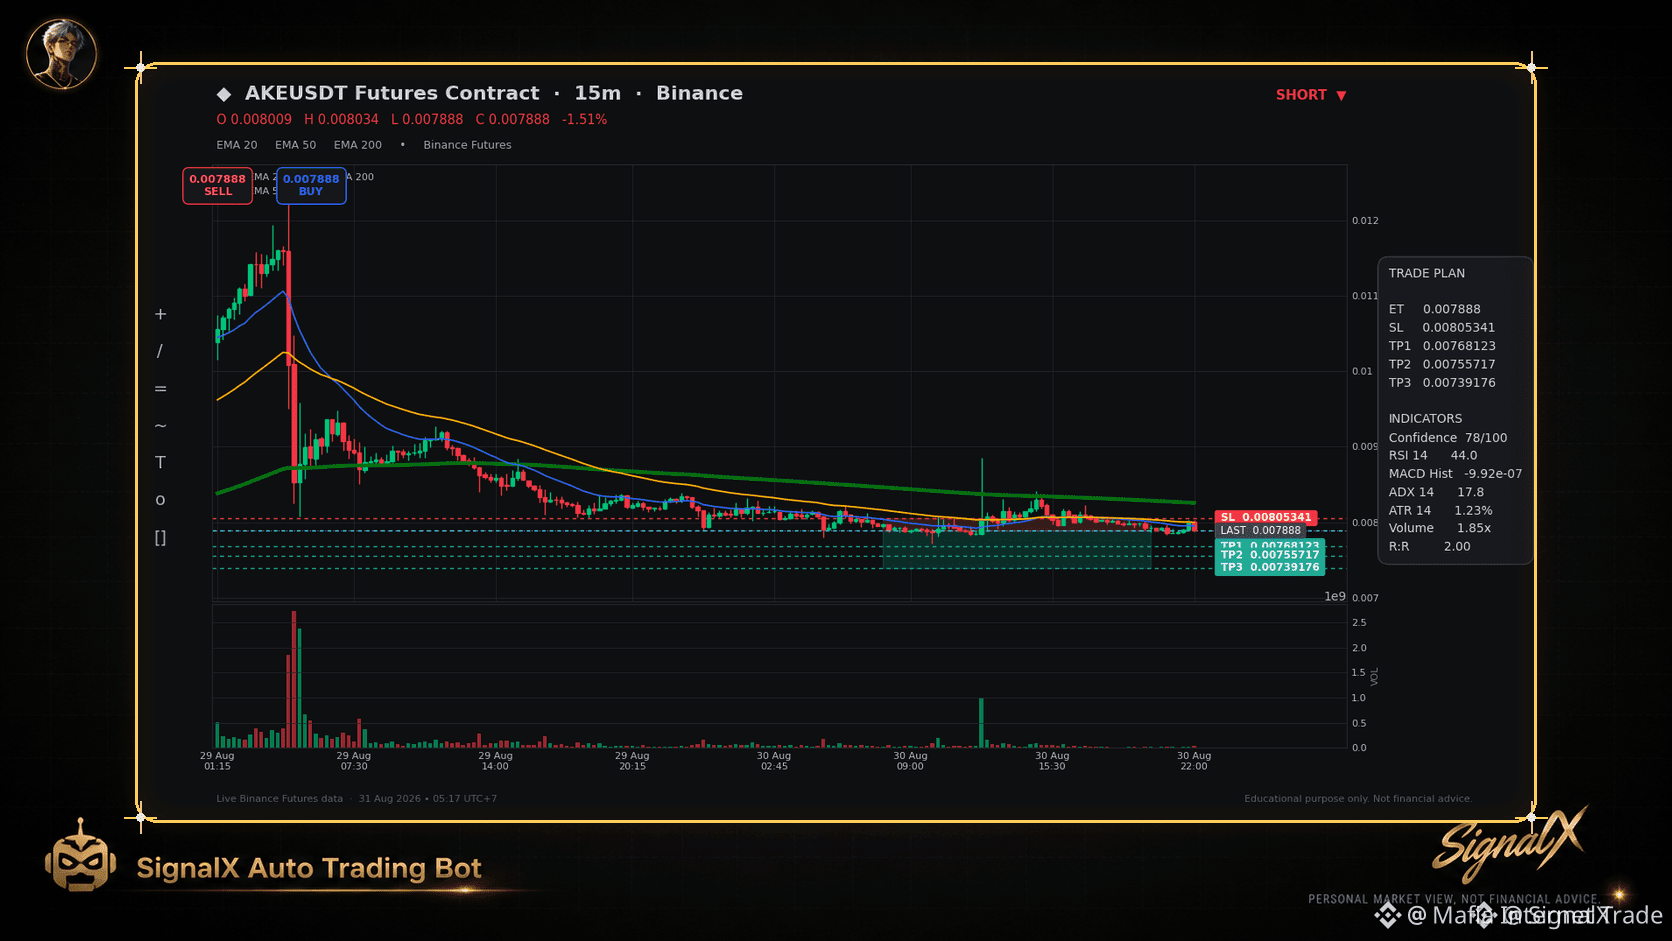
Task: Click the INDICATORS section header
Action: point(1425,418)
